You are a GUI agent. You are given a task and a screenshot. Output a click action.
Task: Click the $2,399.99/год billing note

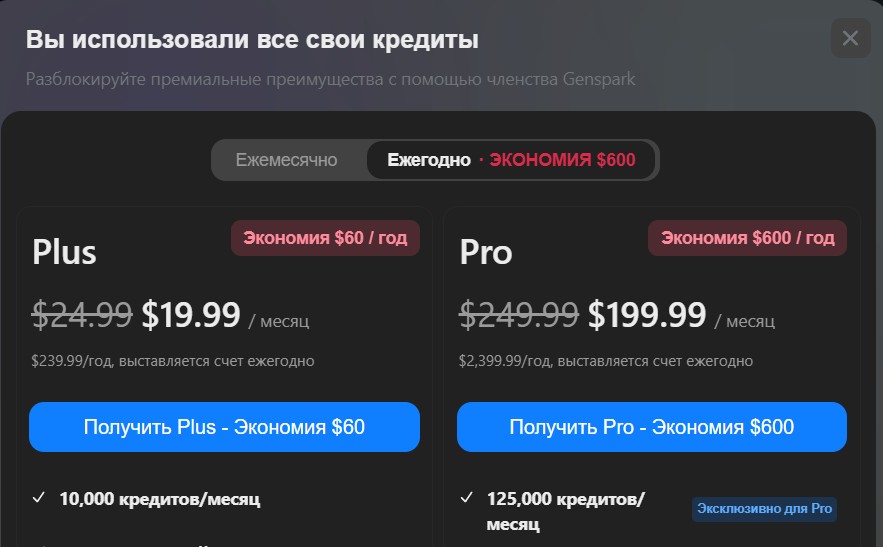[606, 361]
